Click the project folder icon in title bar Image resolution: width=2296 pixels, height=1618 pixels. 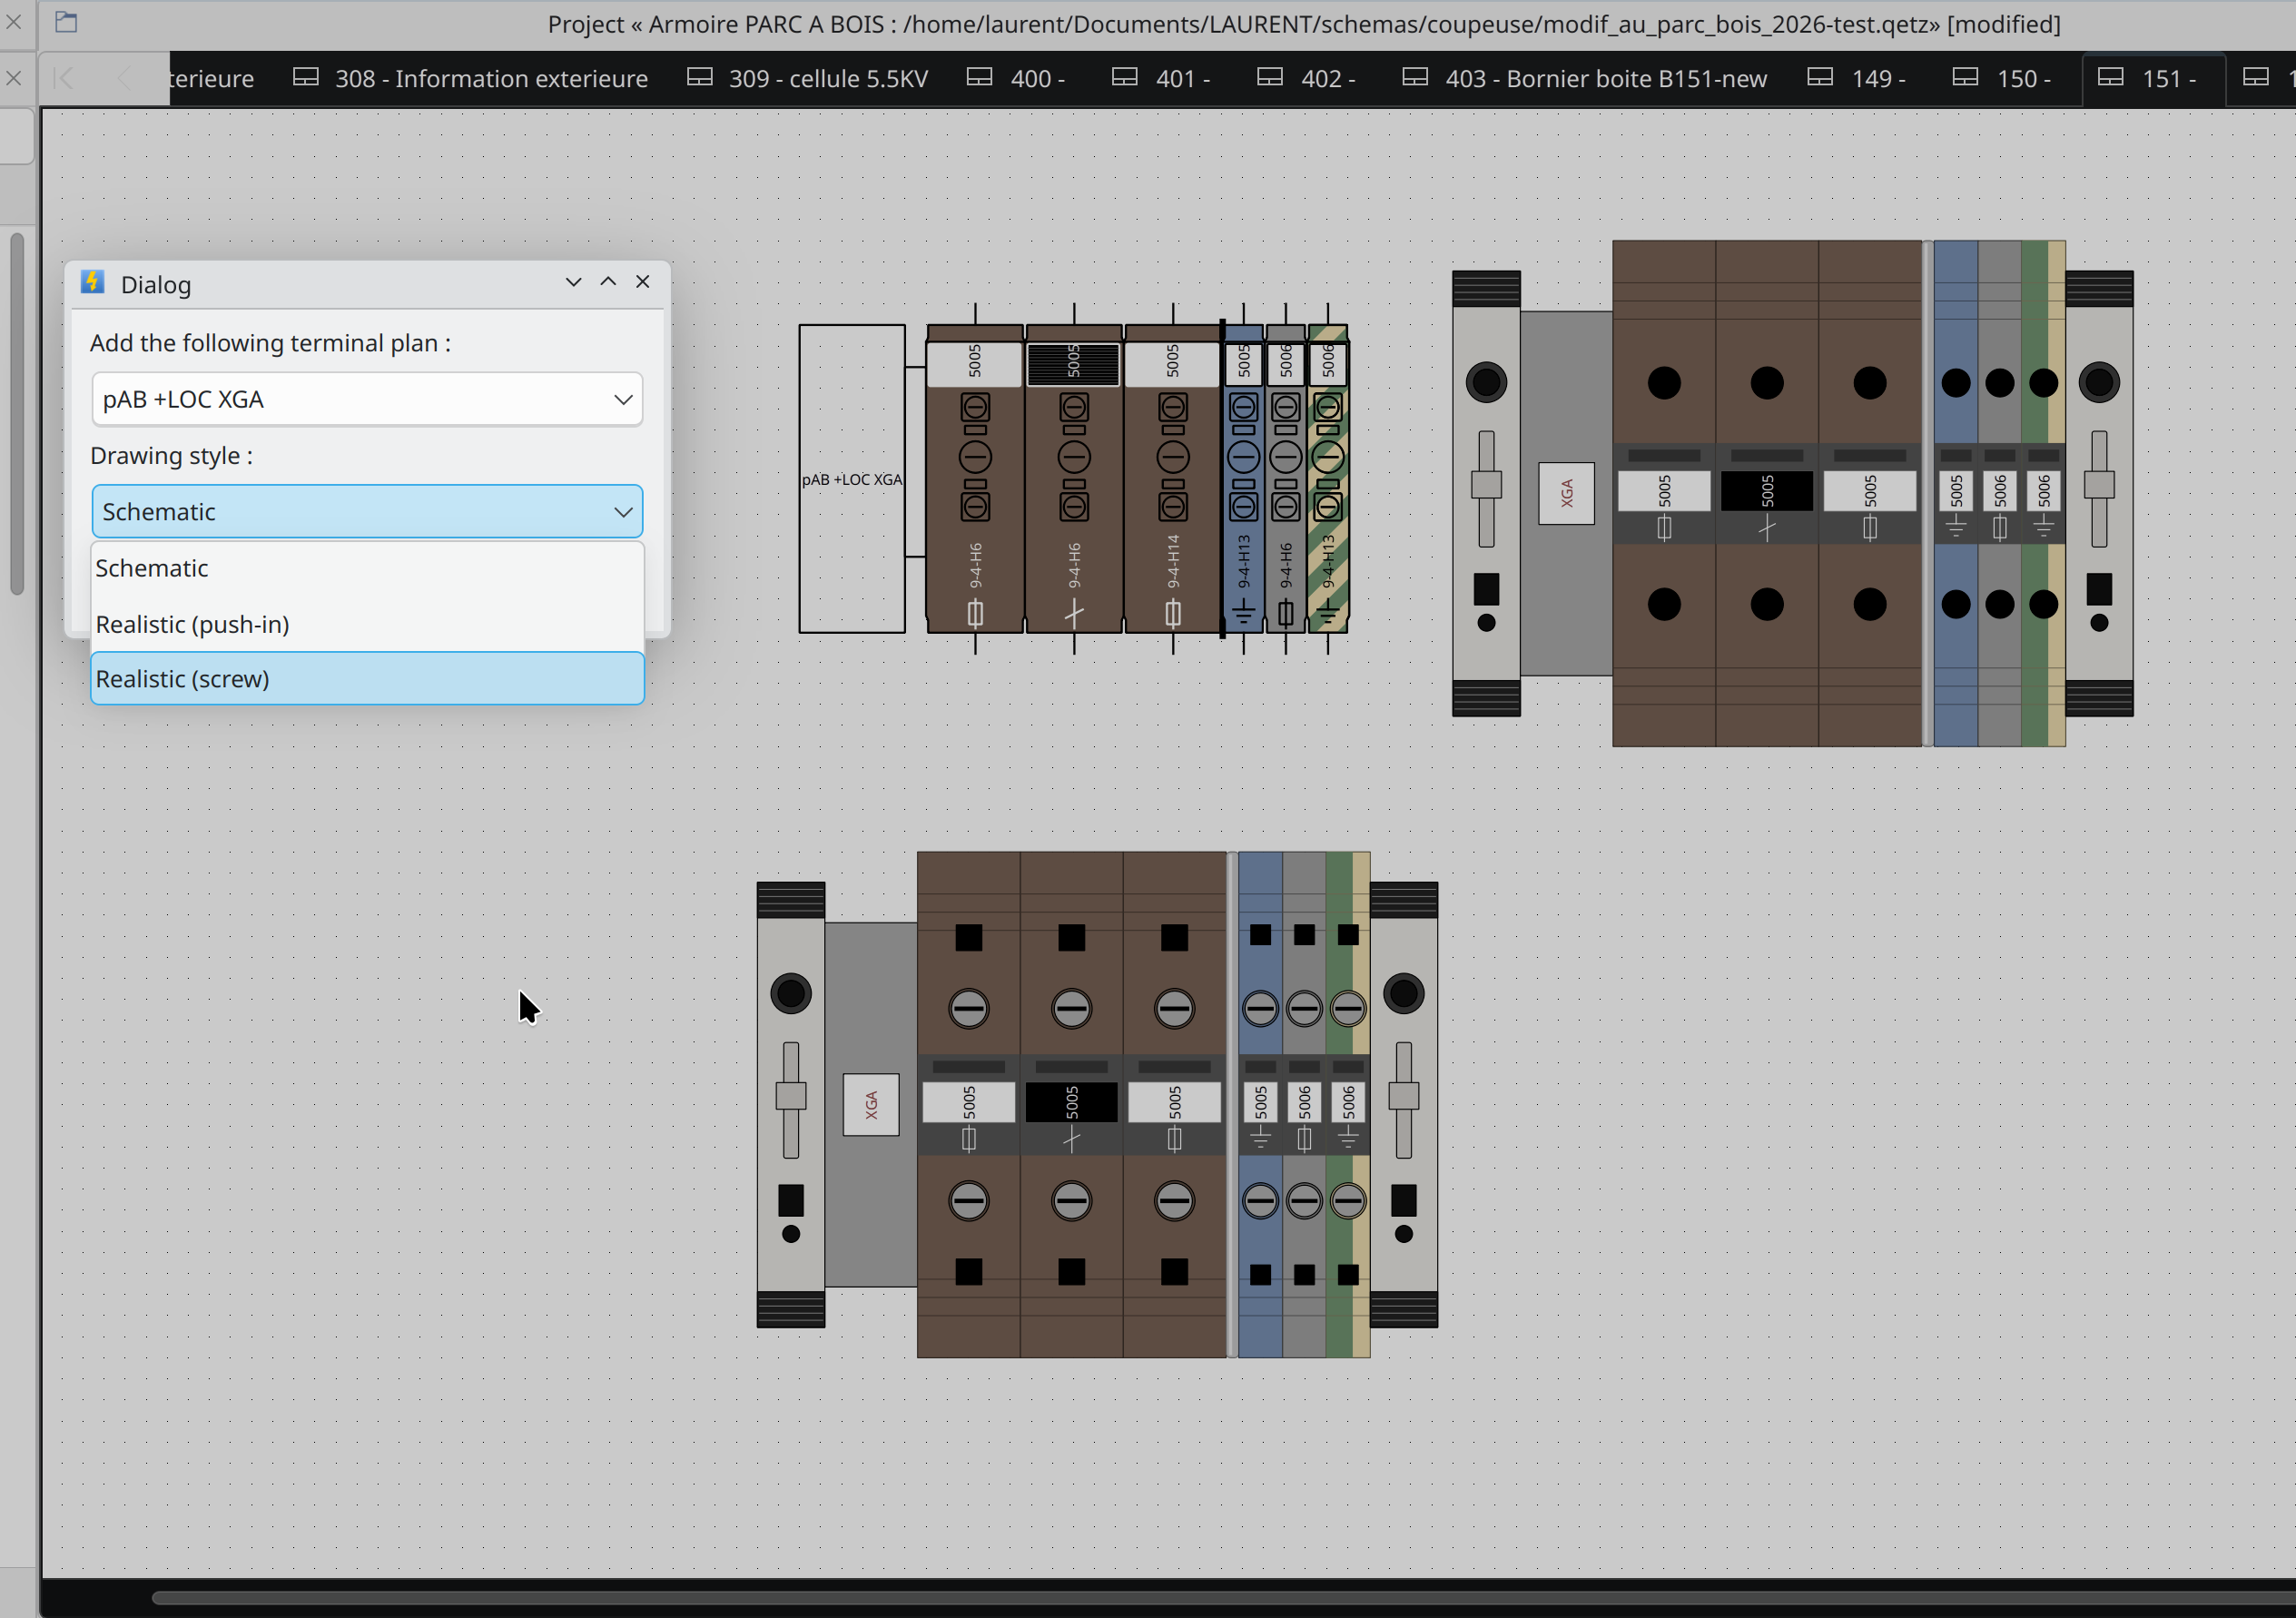(x=66, y=22)
